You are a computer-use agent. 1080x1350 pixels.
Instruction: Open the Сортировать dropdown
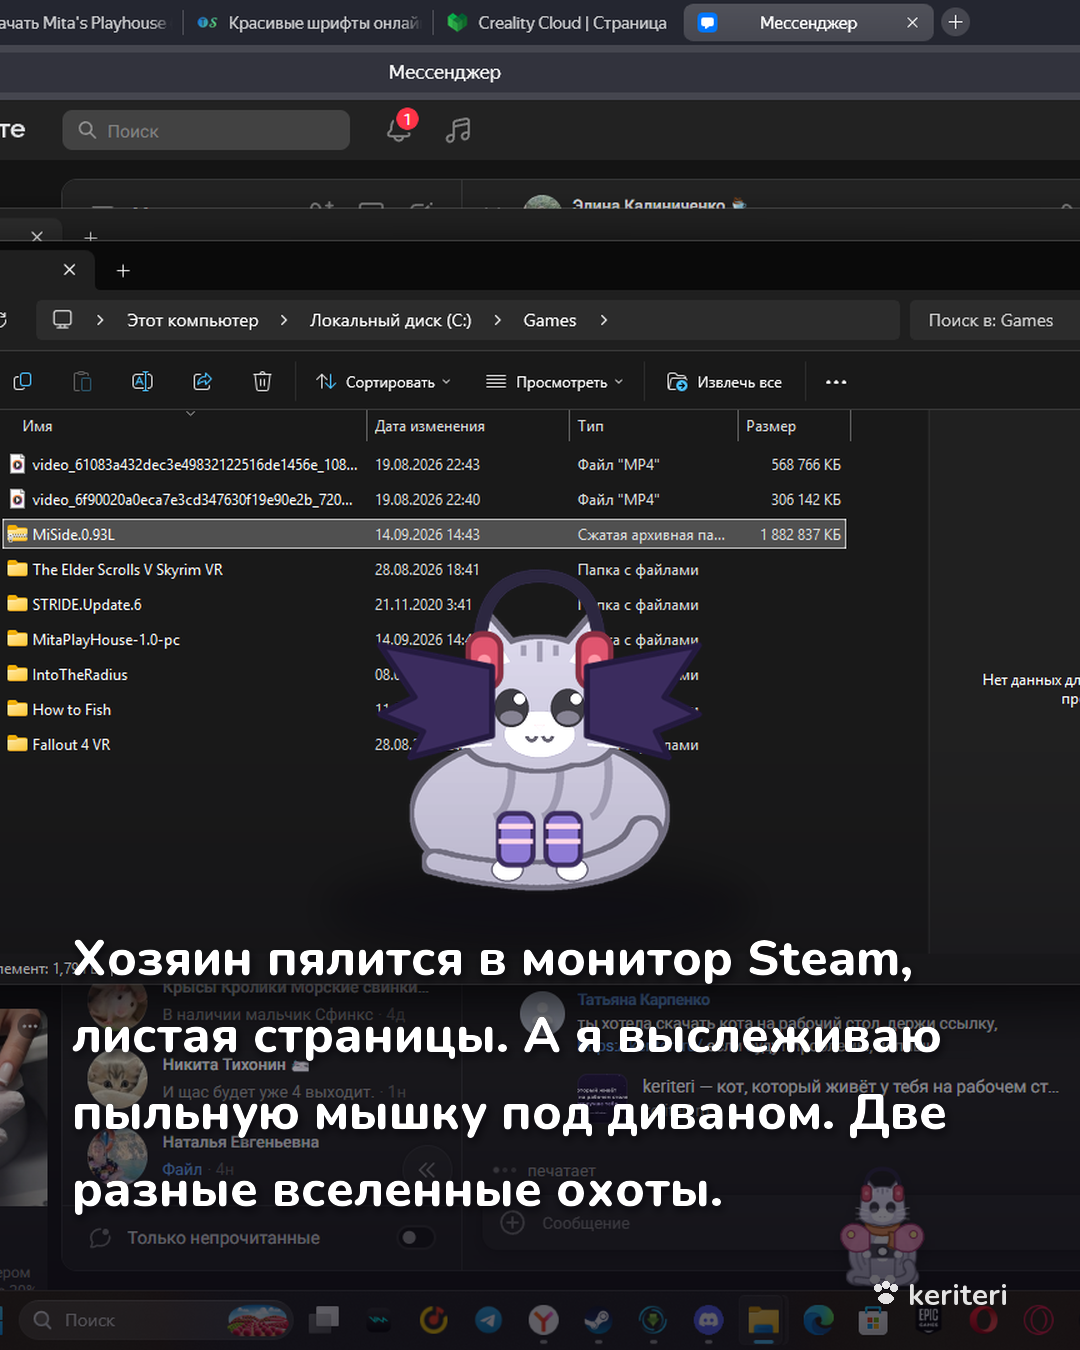(x=384, y=382)
